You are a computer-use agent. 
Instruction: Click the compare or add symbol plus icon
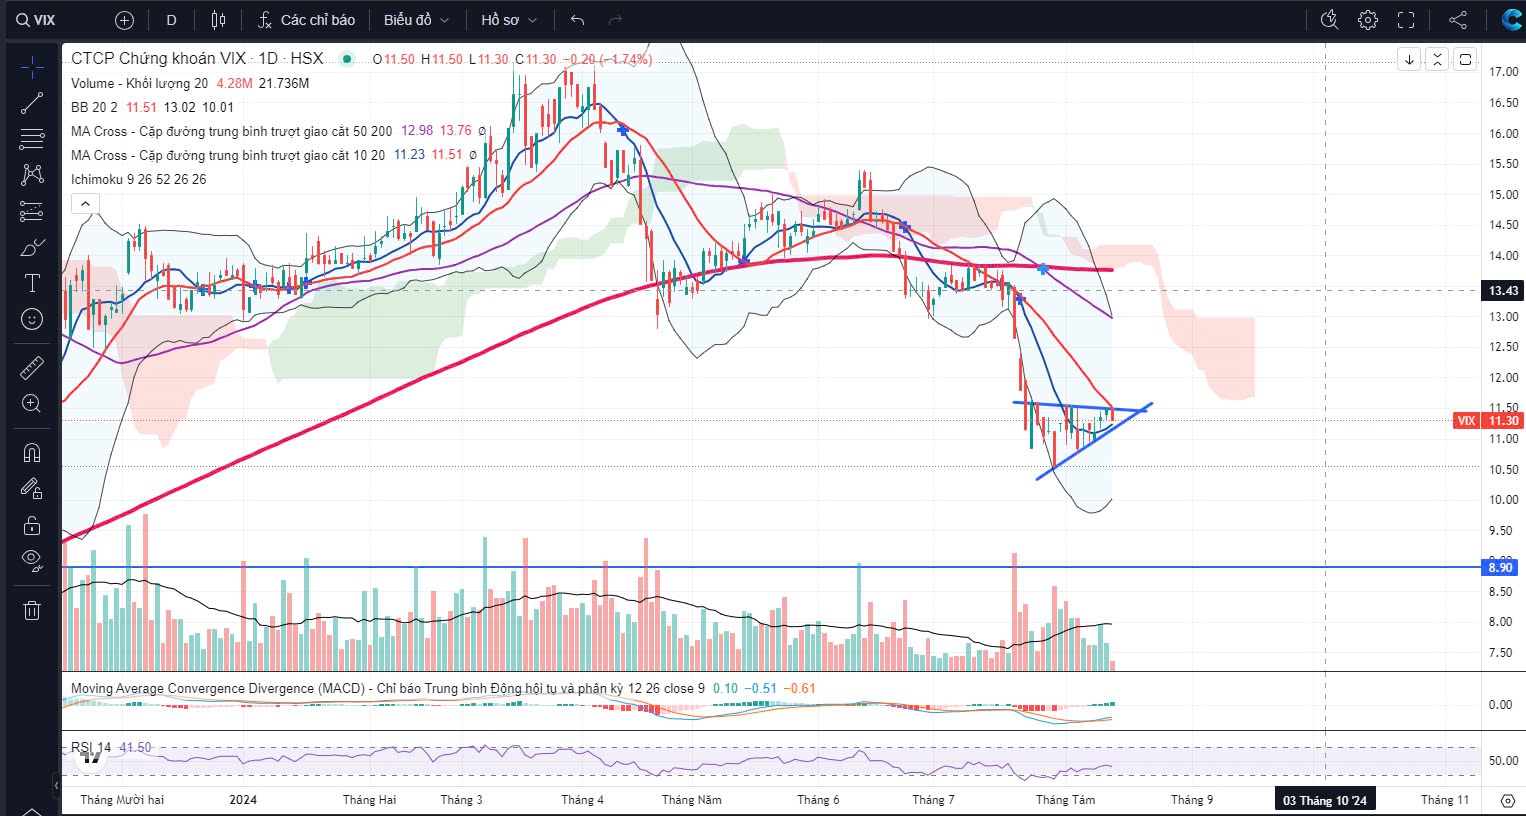[124, 20]
